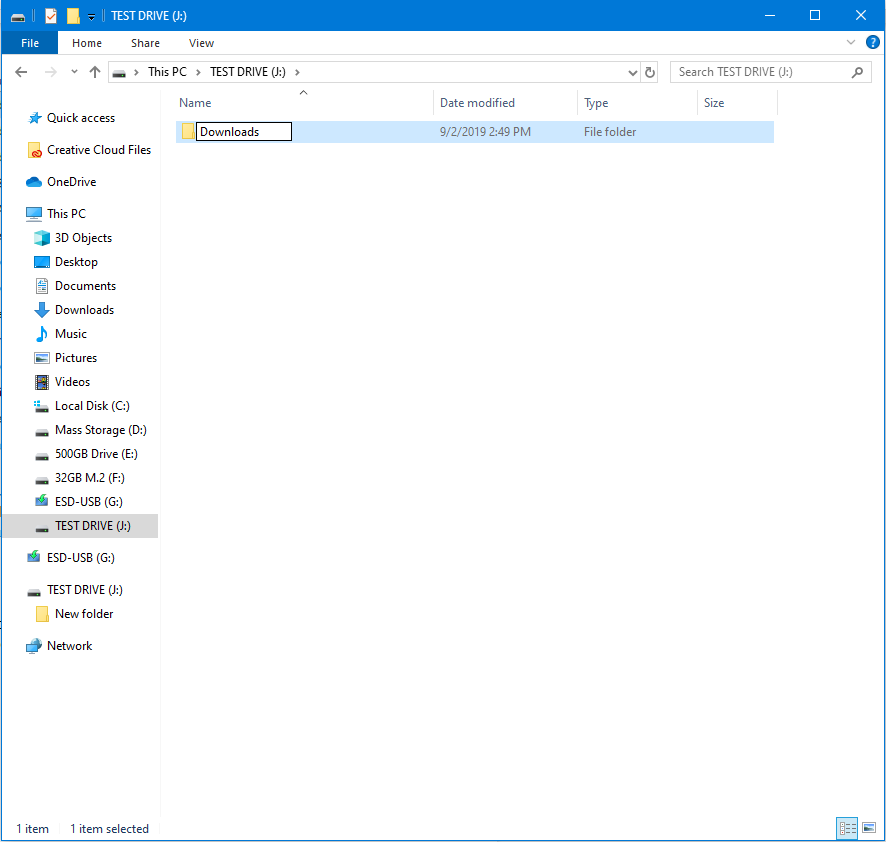886x842 pixels.
Task: Click the search magnifier icon
Action: 857,72
